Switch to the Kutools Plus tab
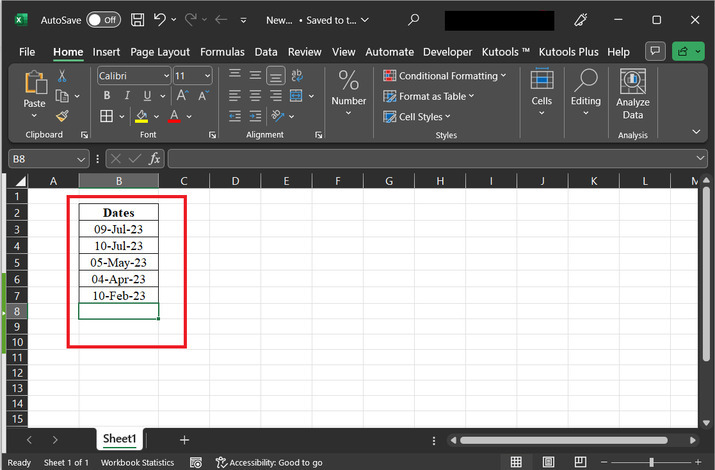Image resolution: width=715 pixels, height=470 pixels. point(568,52)
